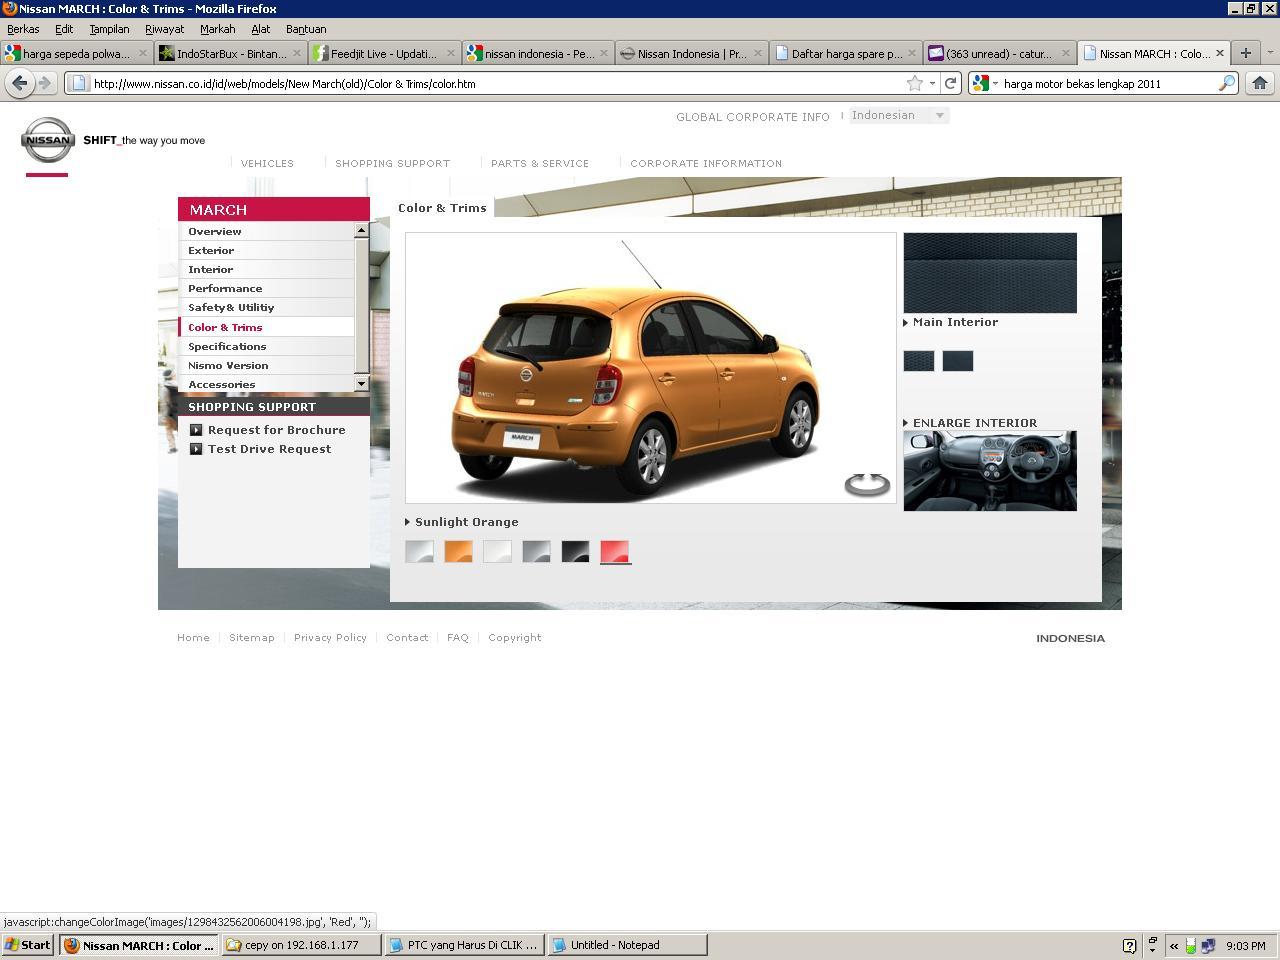This screenshot has height=960, width=1280.
Task: Open VEHICLES navigation item
Action: (267, 163)
